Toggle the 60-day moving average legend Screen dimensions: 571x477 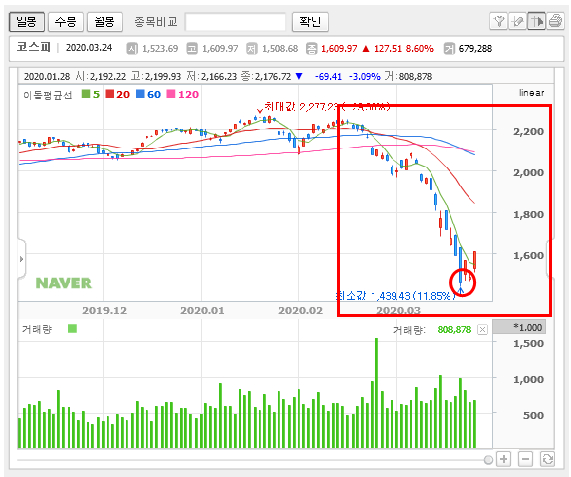(x=149, y=94)
